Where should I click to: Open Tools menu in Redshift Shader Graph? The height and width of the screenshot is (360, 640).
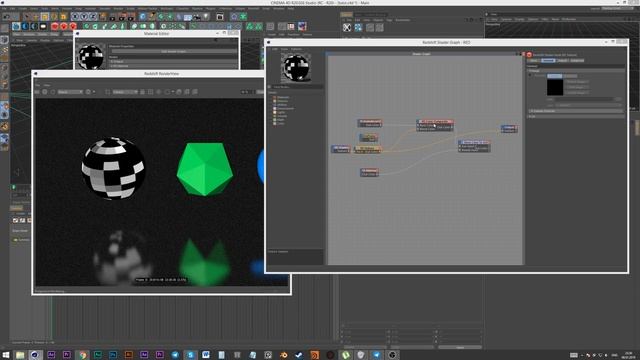click(284, 49)
